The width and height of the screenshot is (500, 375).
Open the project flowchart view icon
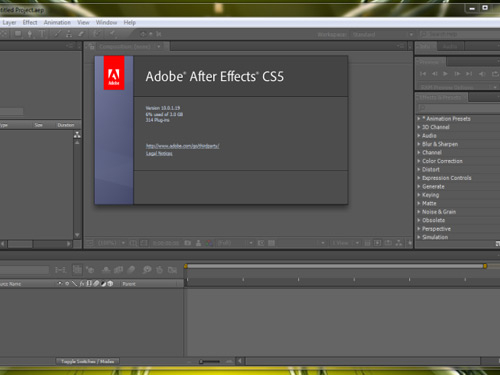click(x=77, y=135)
